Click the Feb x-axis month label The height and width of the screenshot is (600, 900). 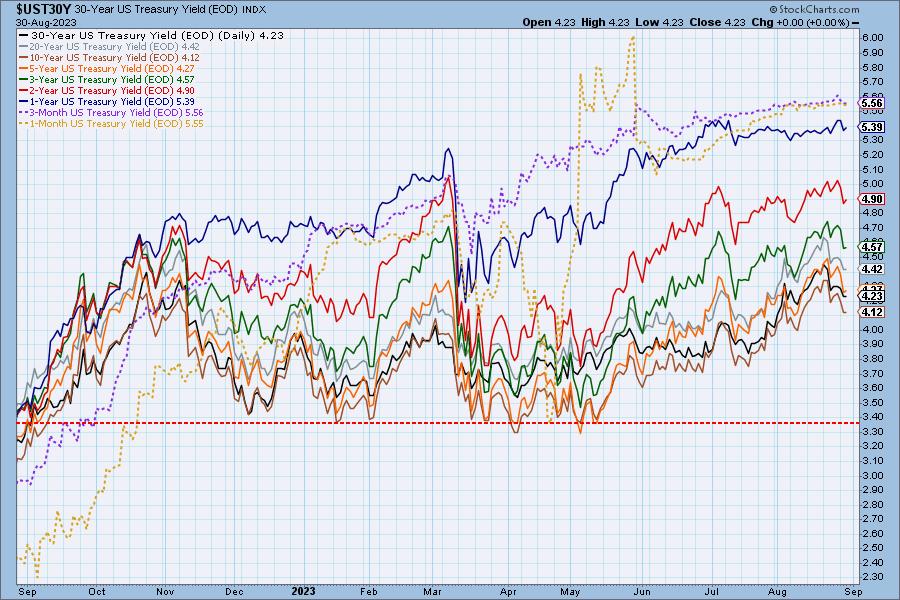pyautogui.click(x=368, y=592)
